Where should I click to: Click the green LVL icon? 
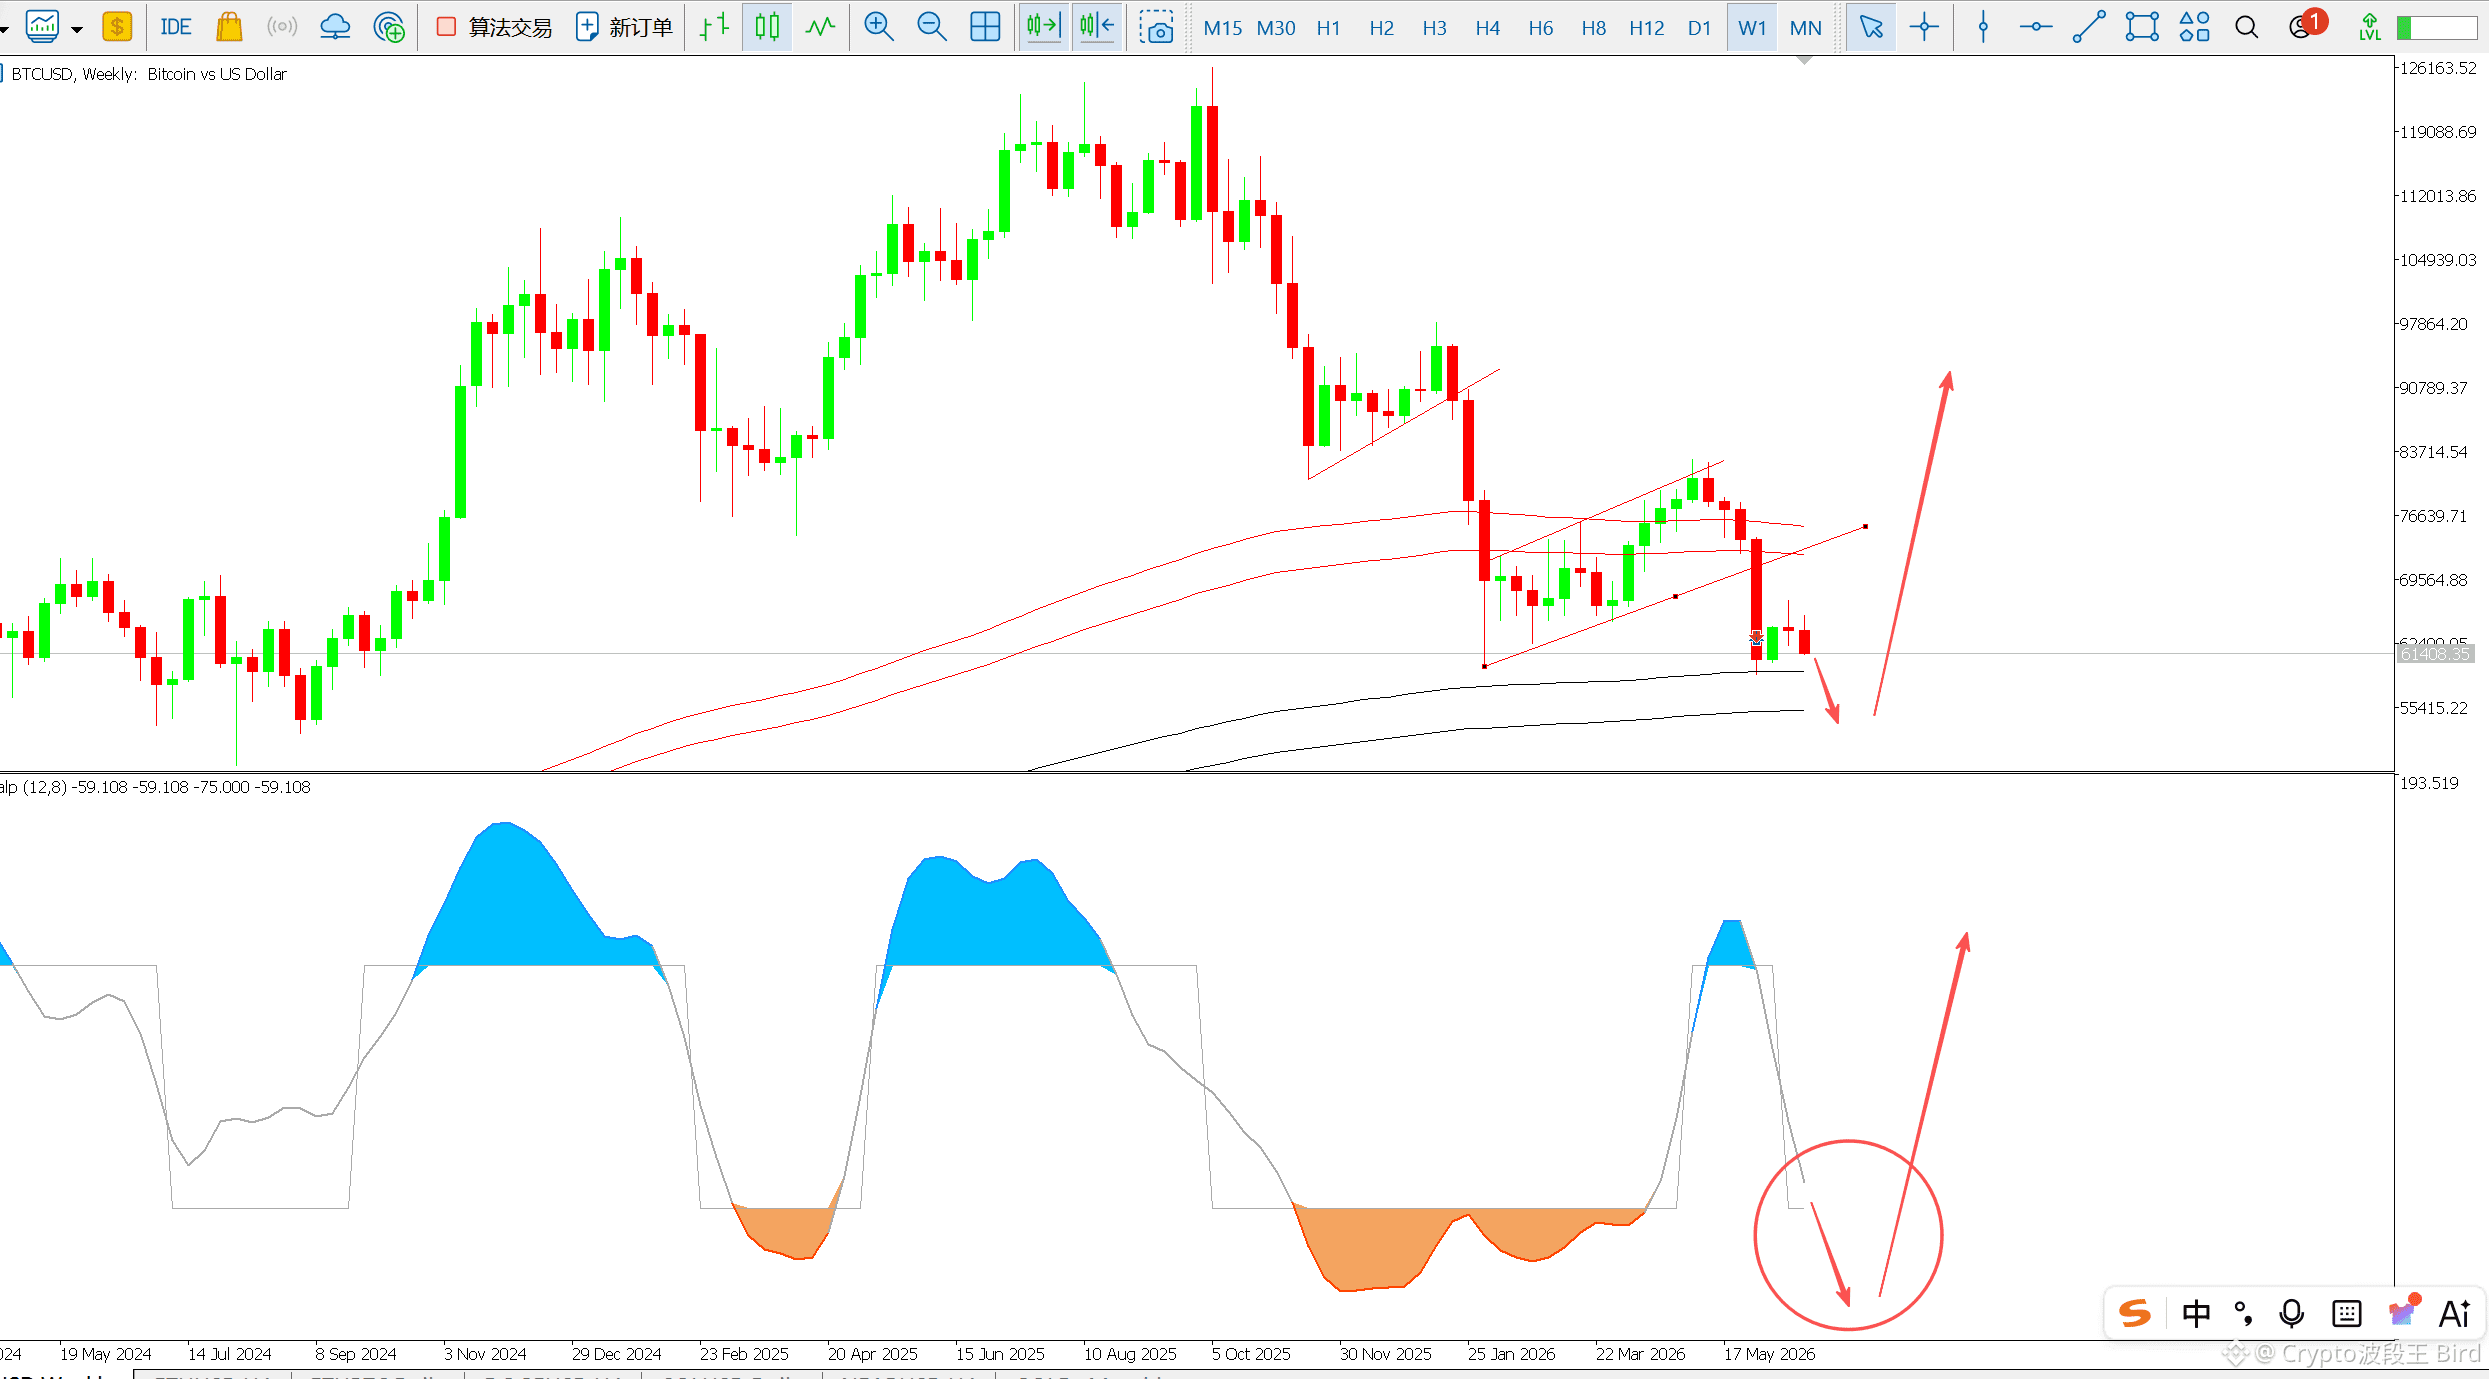click(x=2370, y=27)
